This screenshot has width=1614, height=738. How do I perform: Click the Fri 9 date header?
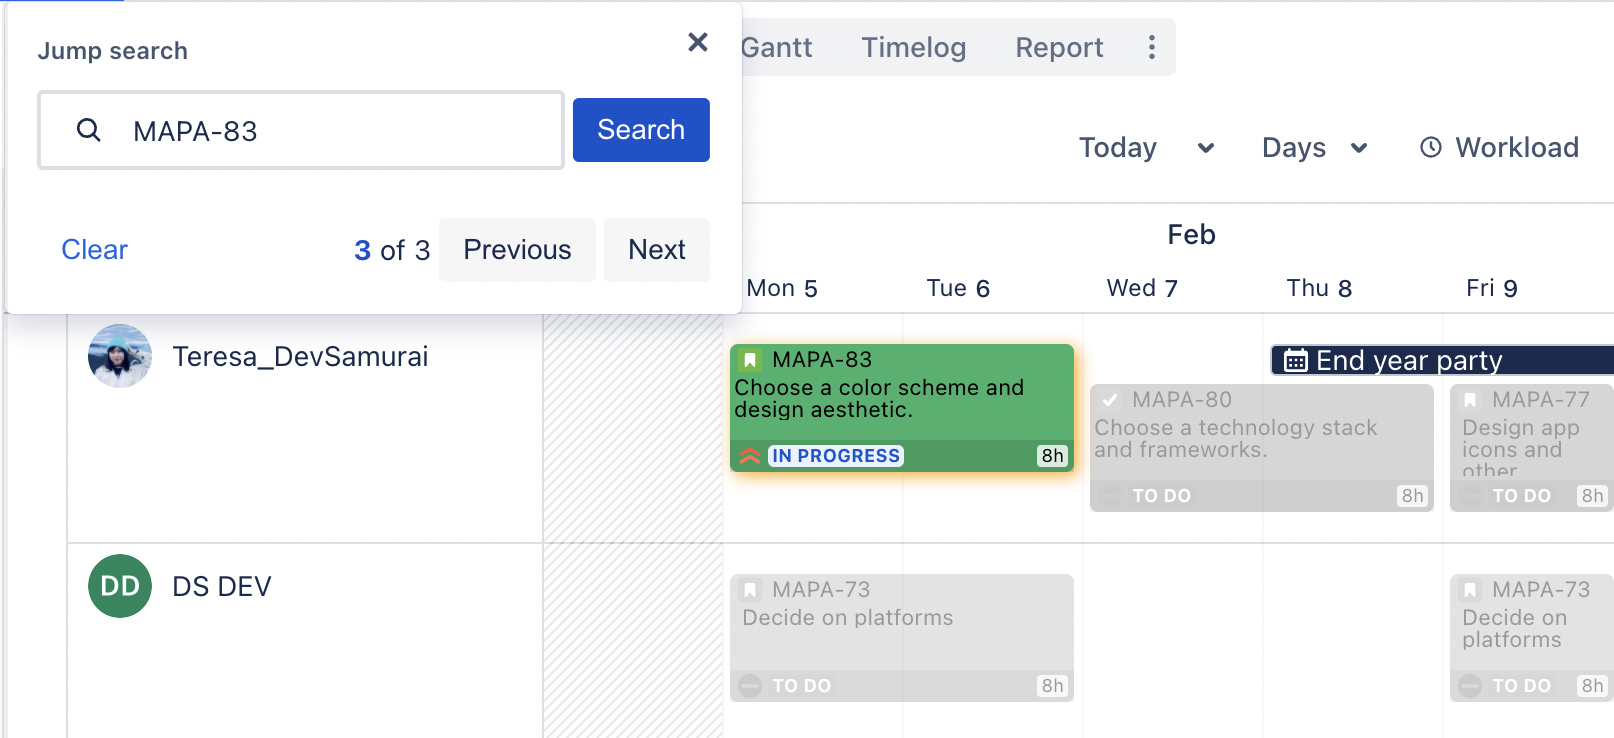tap(1492, 288)
